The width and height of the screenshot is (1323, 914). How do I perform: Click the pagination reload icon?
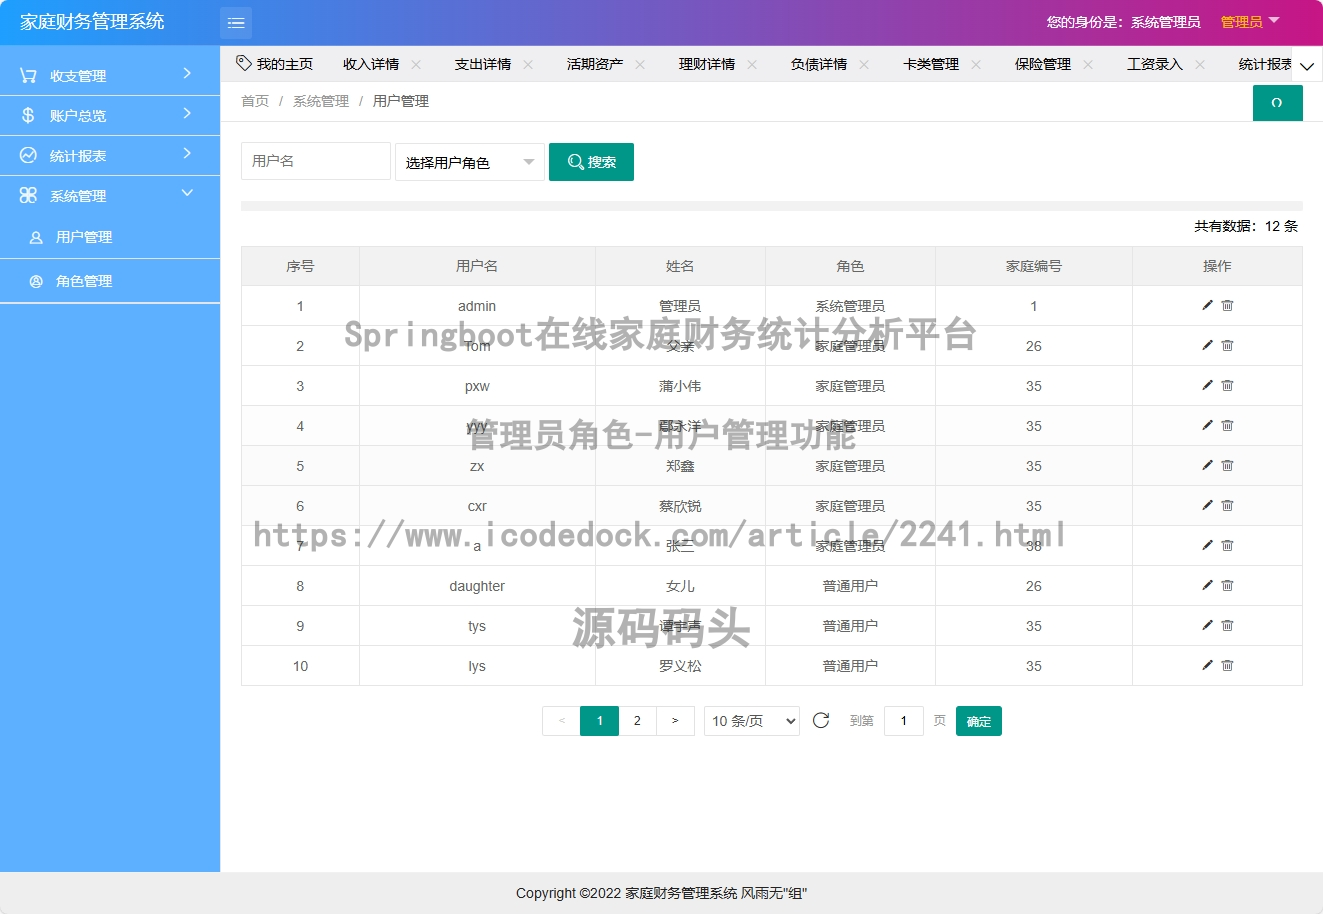821,720
